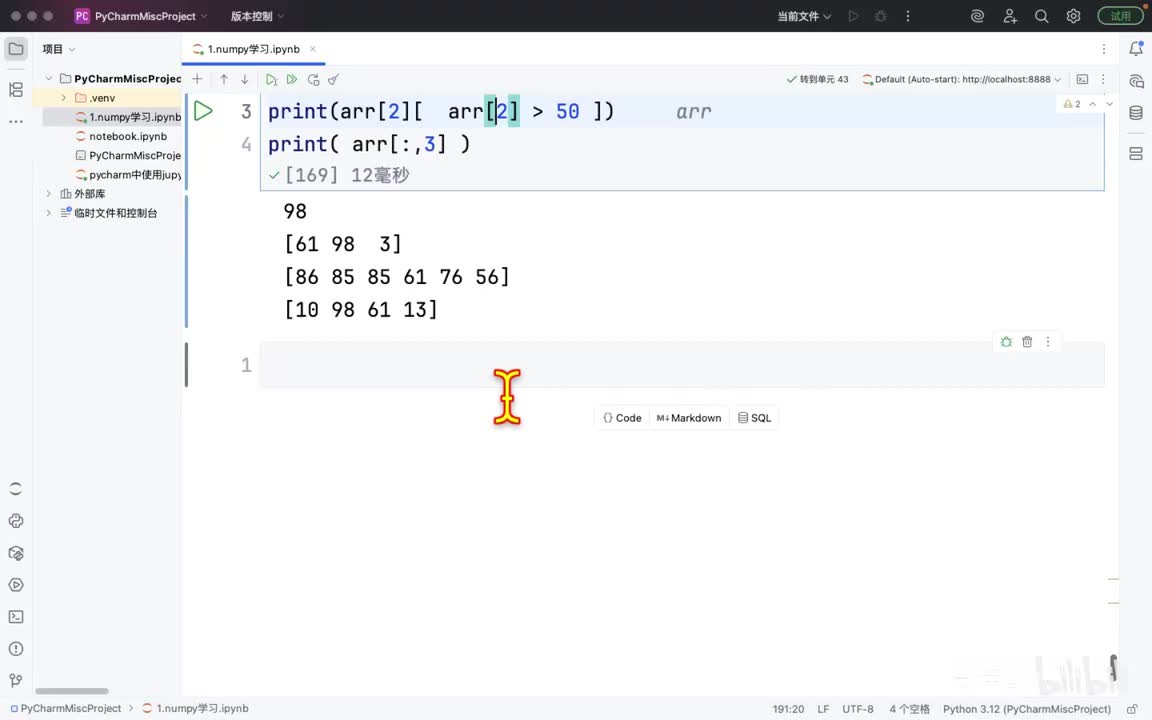Open the Structure tool window icon
The width and height of the screenshot is (1152, 720).
(15, 90)
